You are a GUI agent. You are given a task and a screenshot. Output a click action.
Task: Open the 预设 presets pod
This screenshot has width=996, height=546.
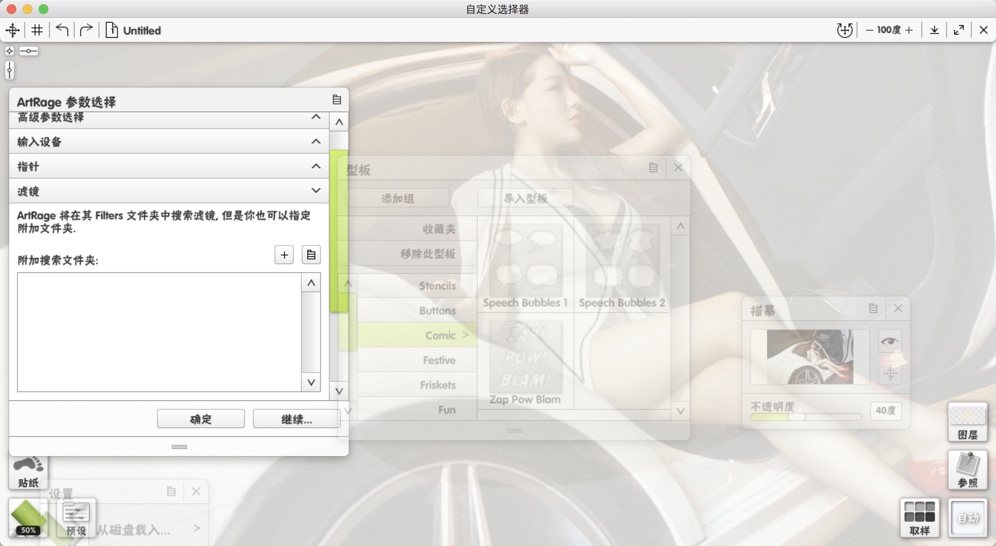coord(76,517)
